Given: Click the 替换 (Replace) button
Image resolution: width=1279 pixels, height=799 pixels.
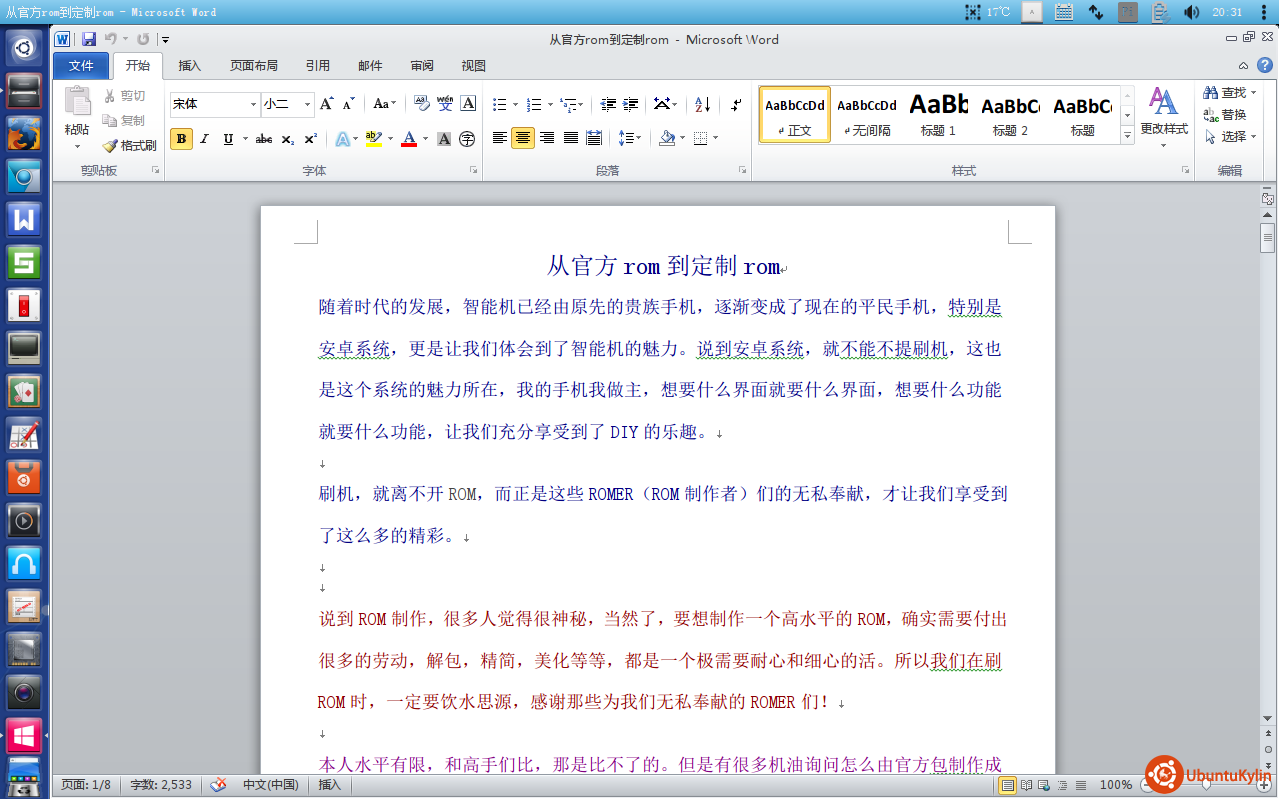Looking at the screenshot, I should pos(1226,115).
